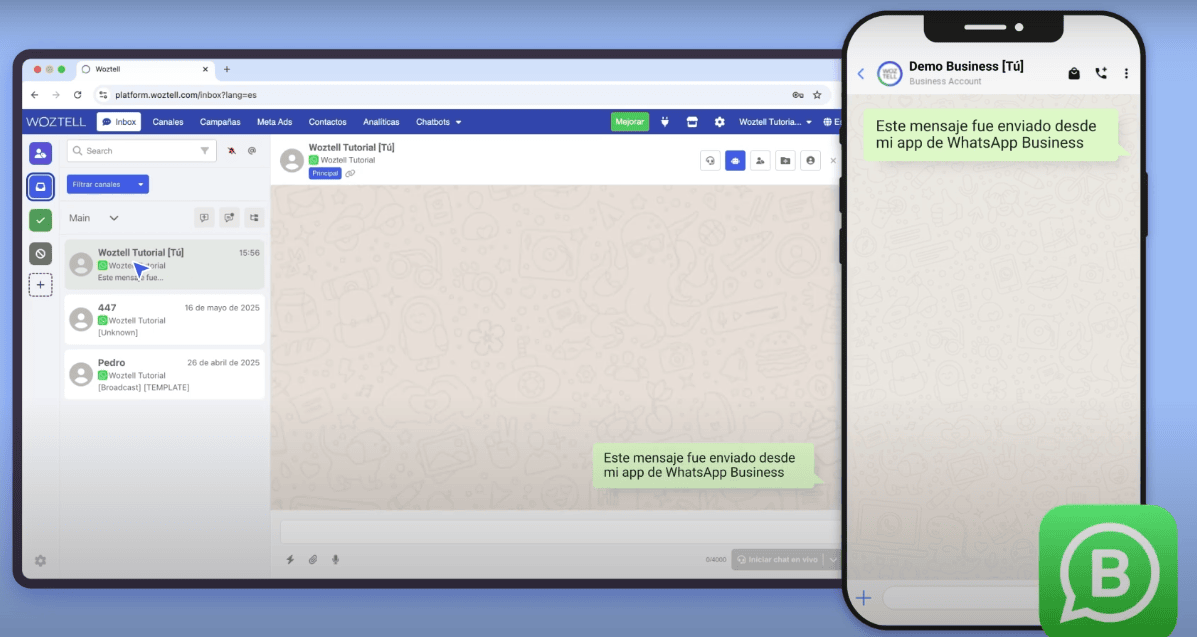Click the new message icon beside Main
This screenshot has height=637, width=1197.
pos(204,218)
